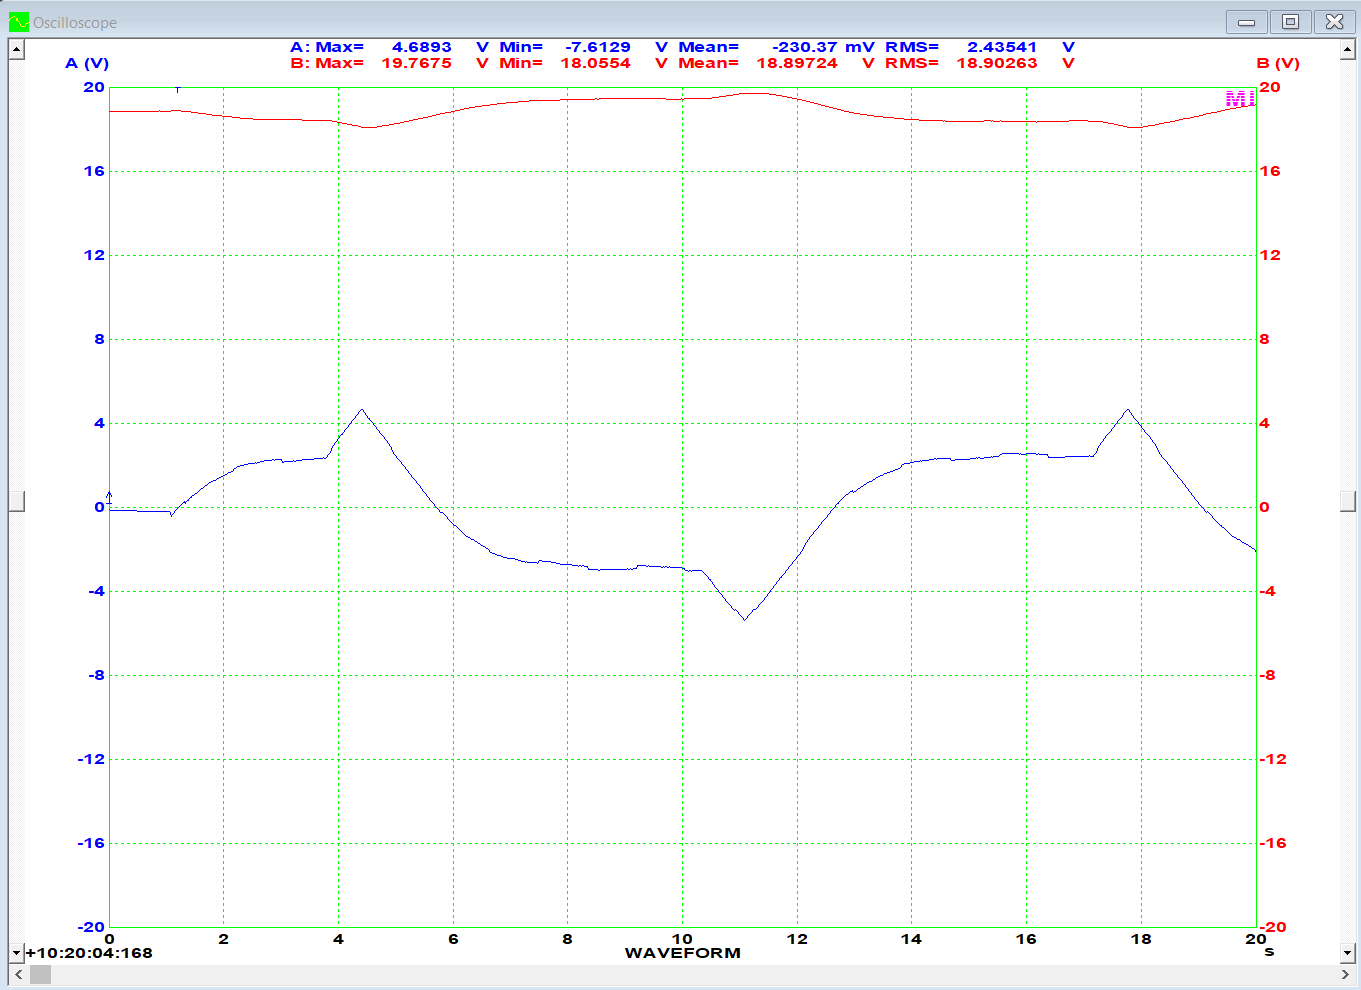Screen dimensions: 1361x990
Task: Click the 'B (V)' channel axis label
Action: pos(1278,63)
